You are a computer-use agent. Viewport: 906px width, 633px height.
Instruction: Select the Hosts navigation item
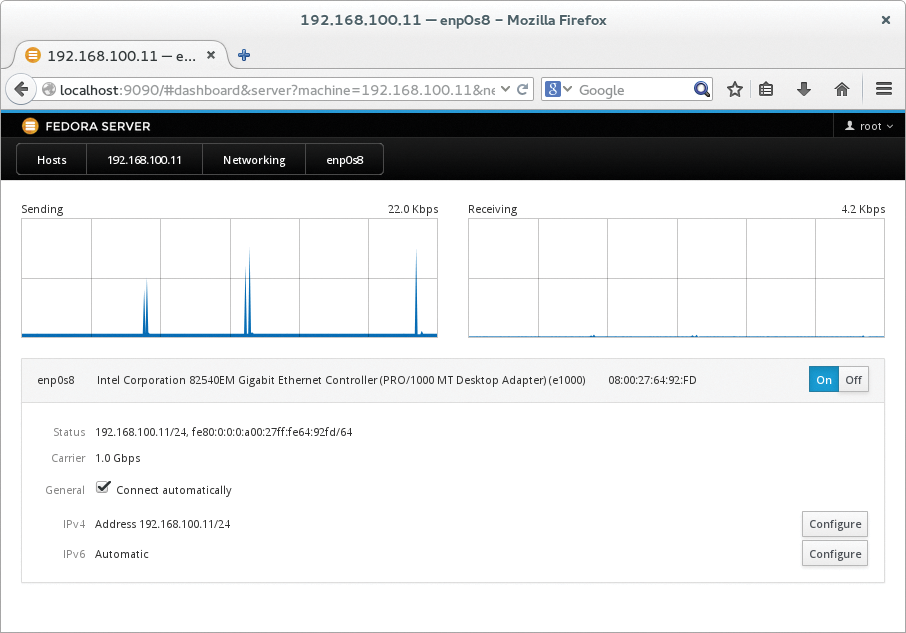point(50,159)
